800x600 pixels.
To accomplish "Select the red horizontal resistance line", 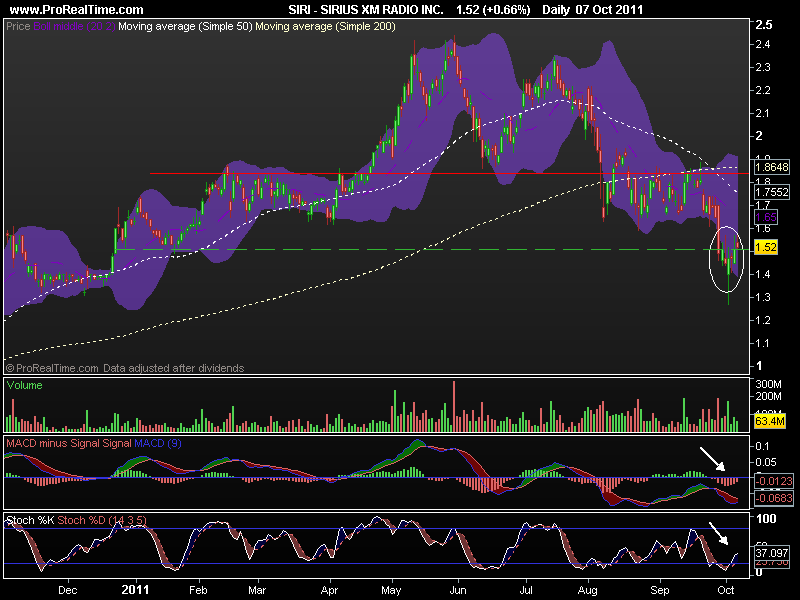I will point(449,173).
